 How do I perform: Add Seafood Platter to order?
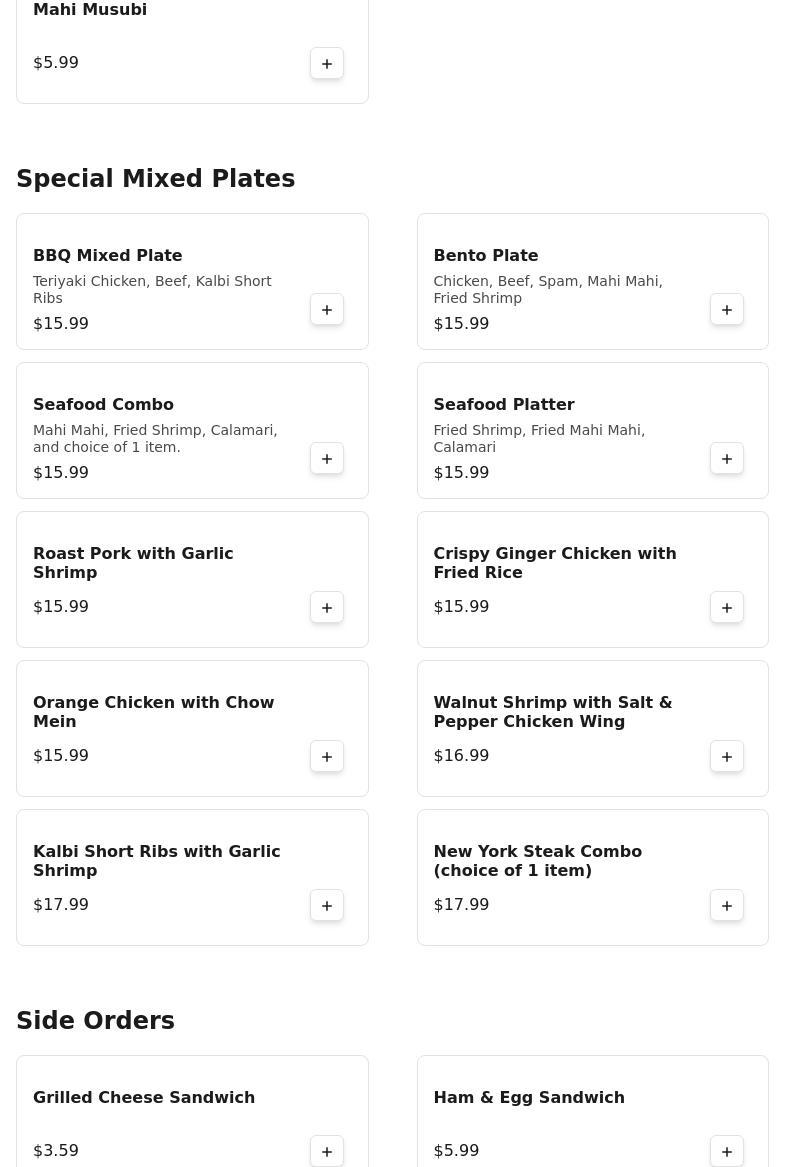point(727,459)
